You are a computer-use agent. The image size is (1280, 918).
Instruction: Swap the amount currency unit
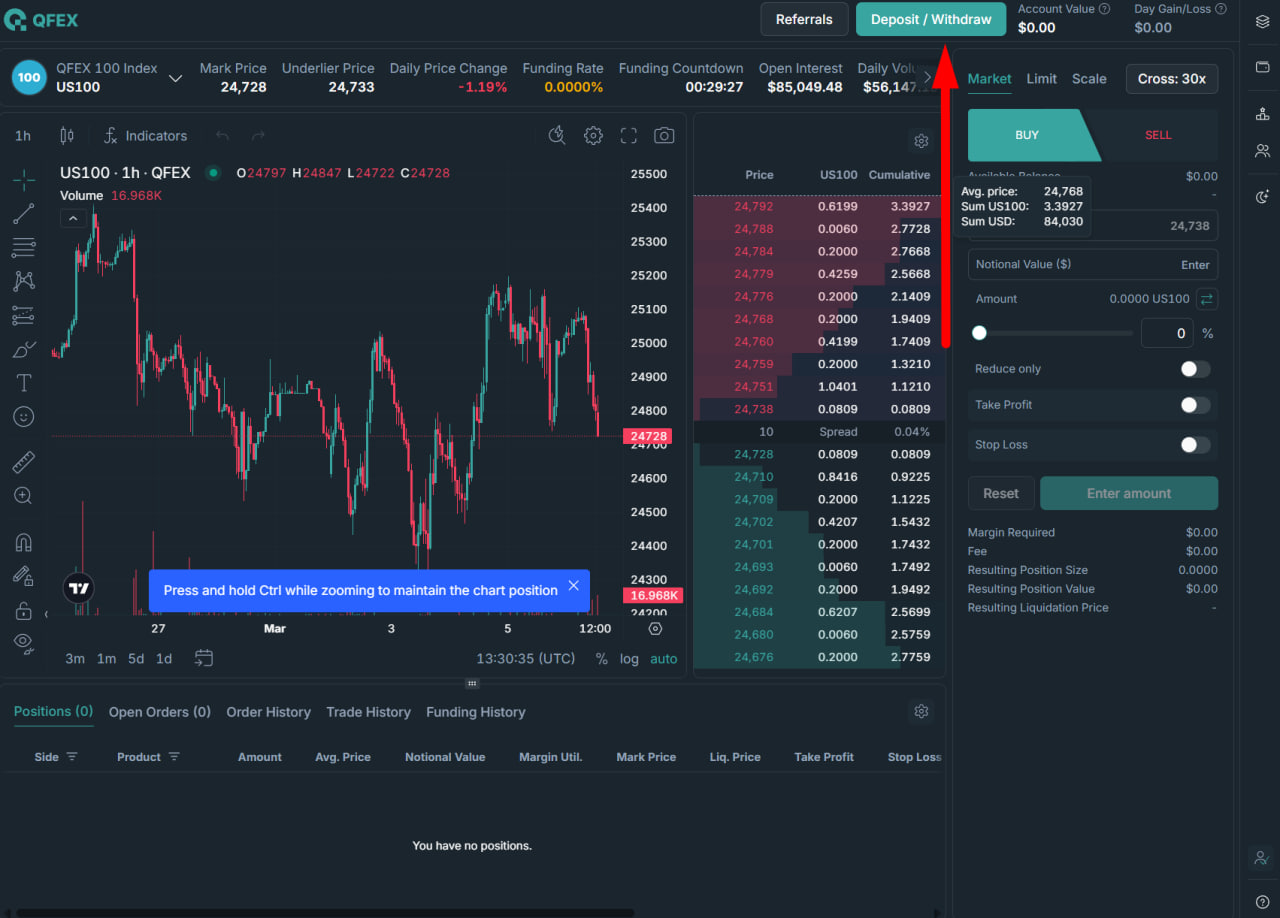click(1207, 299)
